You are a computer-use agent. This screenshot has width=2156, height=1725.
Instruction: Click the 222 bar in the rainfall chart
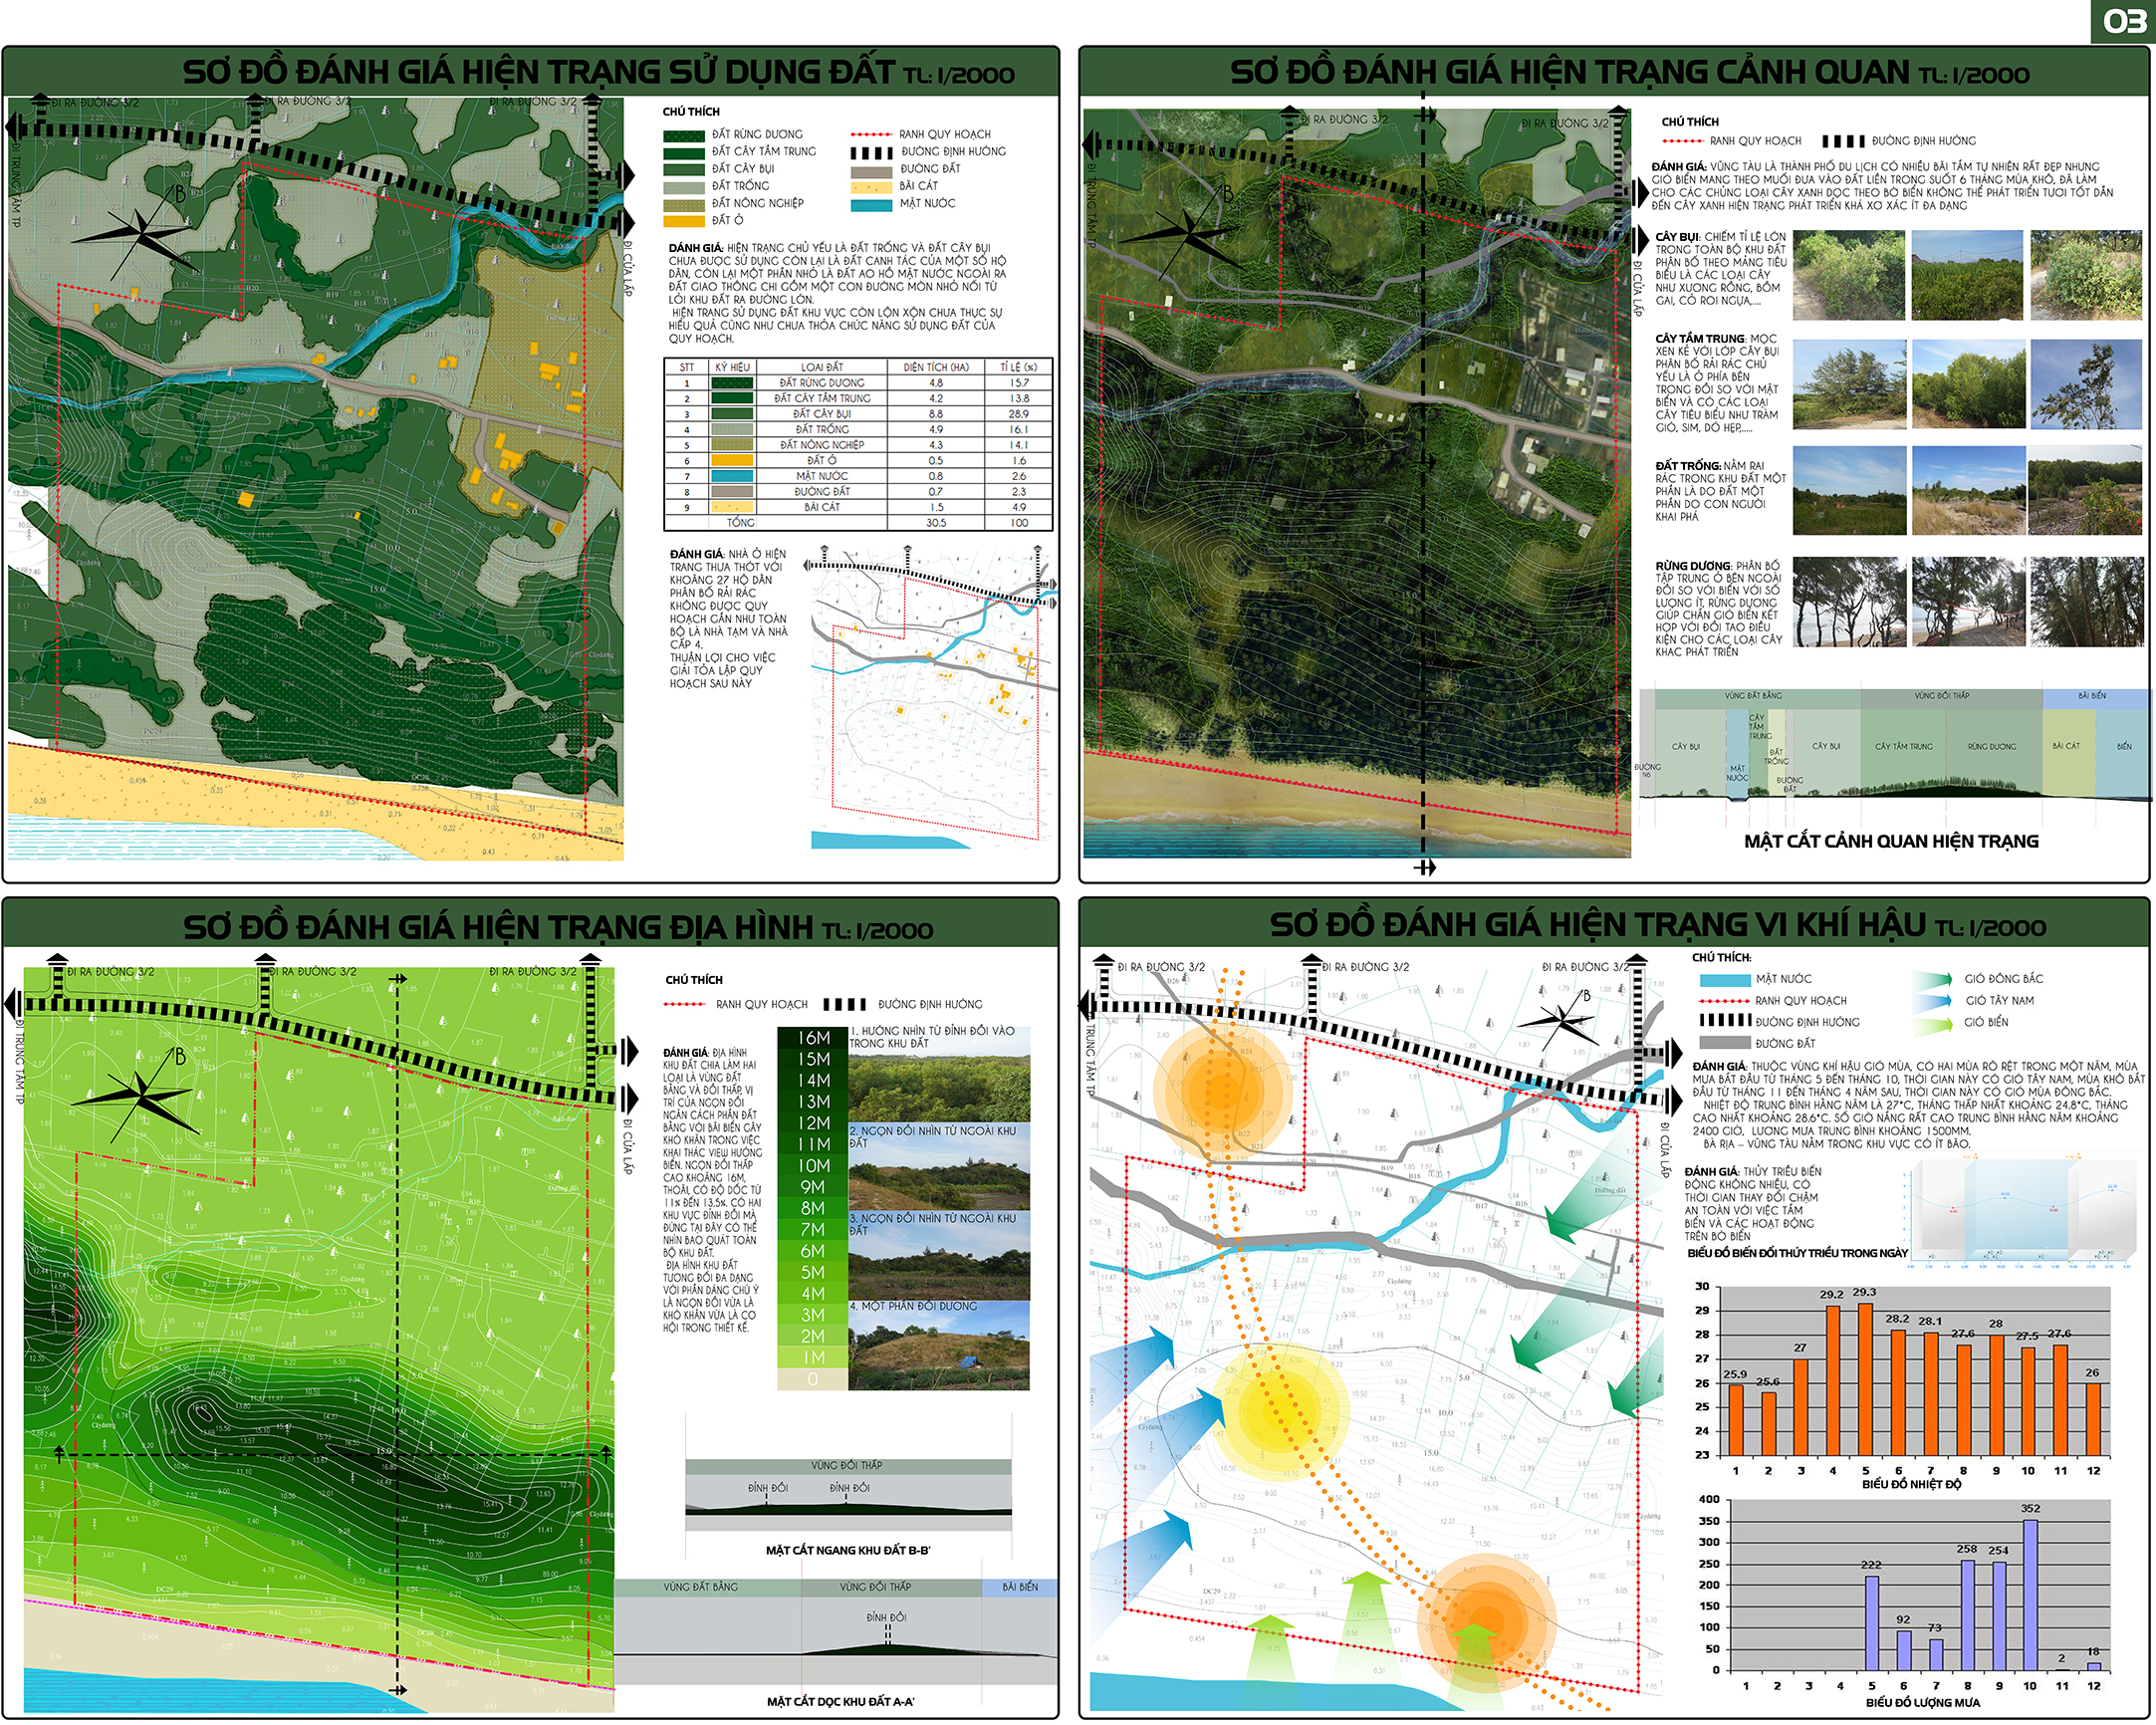1872,1623
